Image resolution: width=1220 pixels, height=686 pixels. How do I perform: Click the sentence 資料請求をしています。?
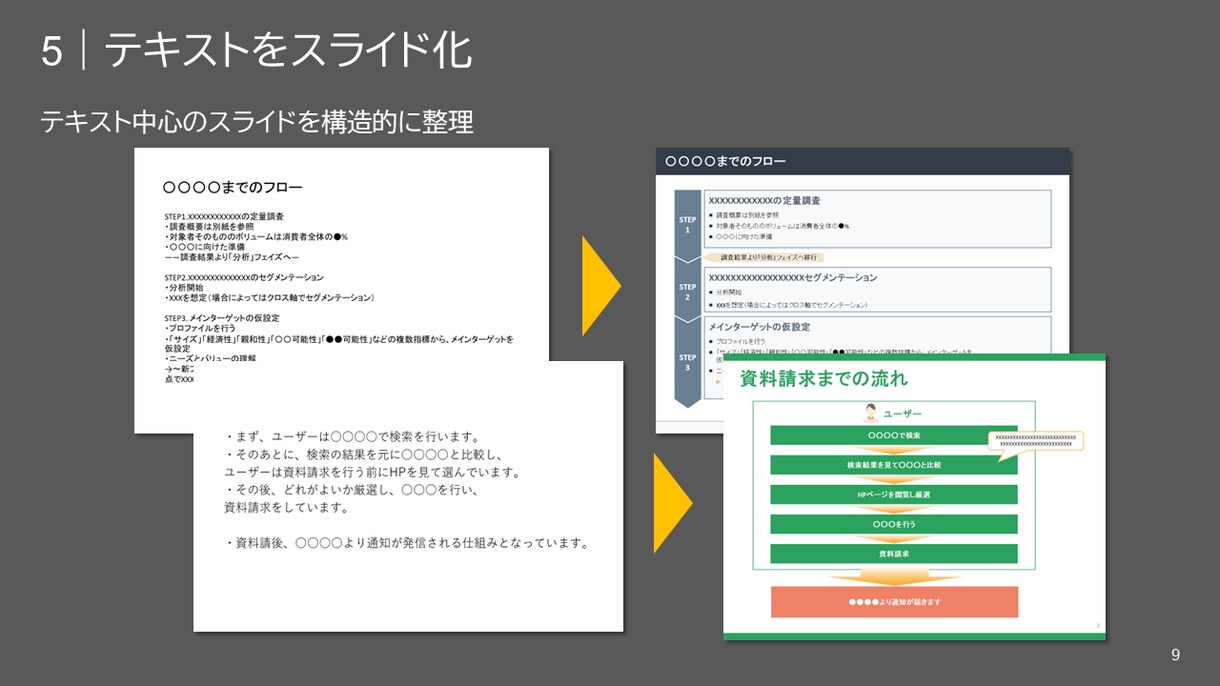(x=286, y=508)
